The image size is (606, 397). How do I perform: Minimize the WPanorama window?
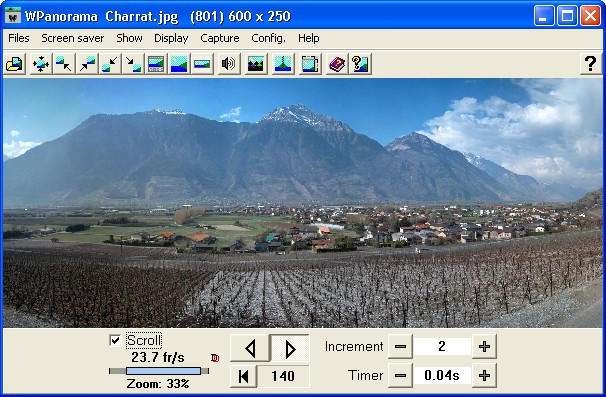[544, 16]
